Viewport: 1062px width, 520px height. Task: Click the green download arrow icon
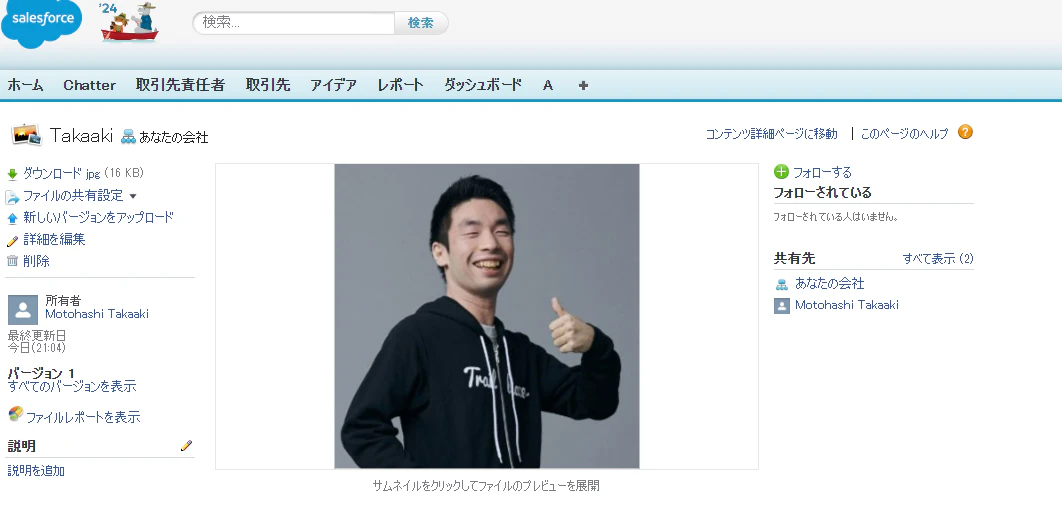[x=12, y=175]
